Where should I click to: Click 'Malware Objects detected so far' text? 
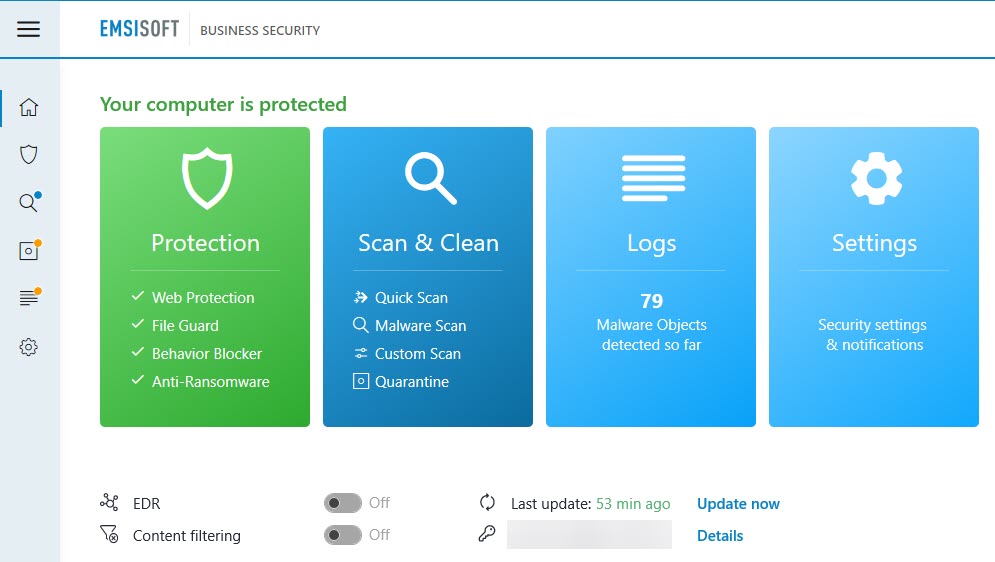(x=652, y=334)
